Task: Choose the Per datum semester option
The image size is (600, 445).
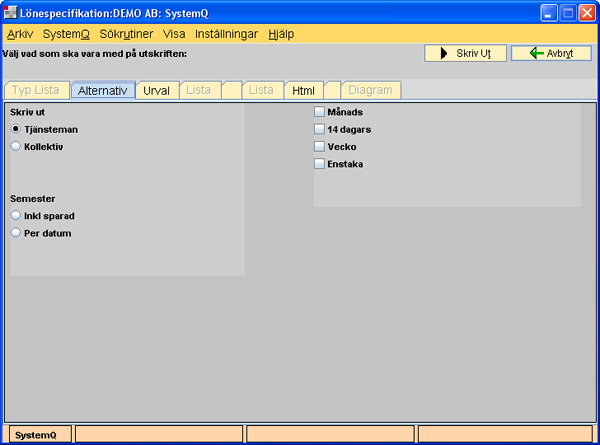Action: pyautogui.click(x=16, y=233)
